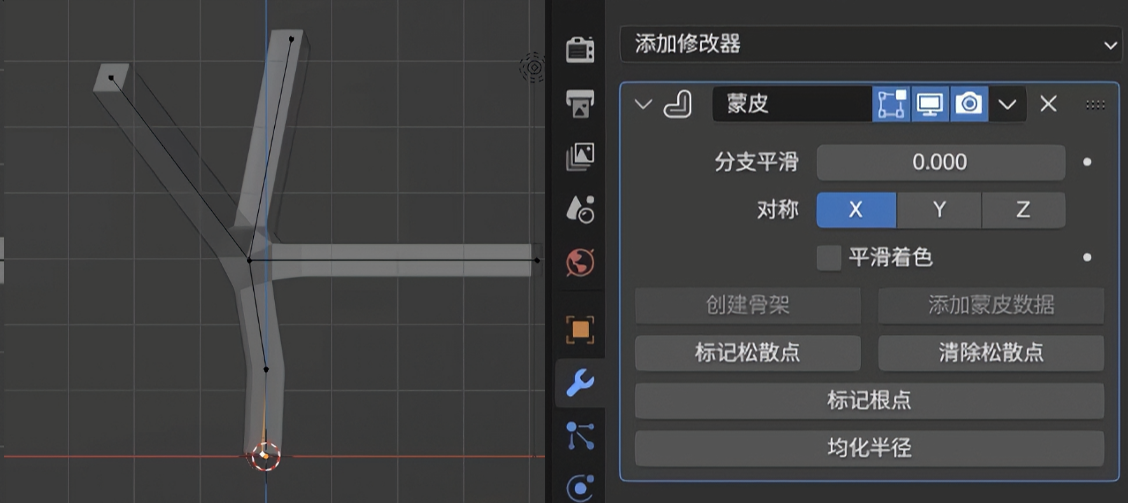The height and width of the screenshot is (503, 1128).
Task: Animate 分支平滑 property dot
Action: tap(1087, 162)
